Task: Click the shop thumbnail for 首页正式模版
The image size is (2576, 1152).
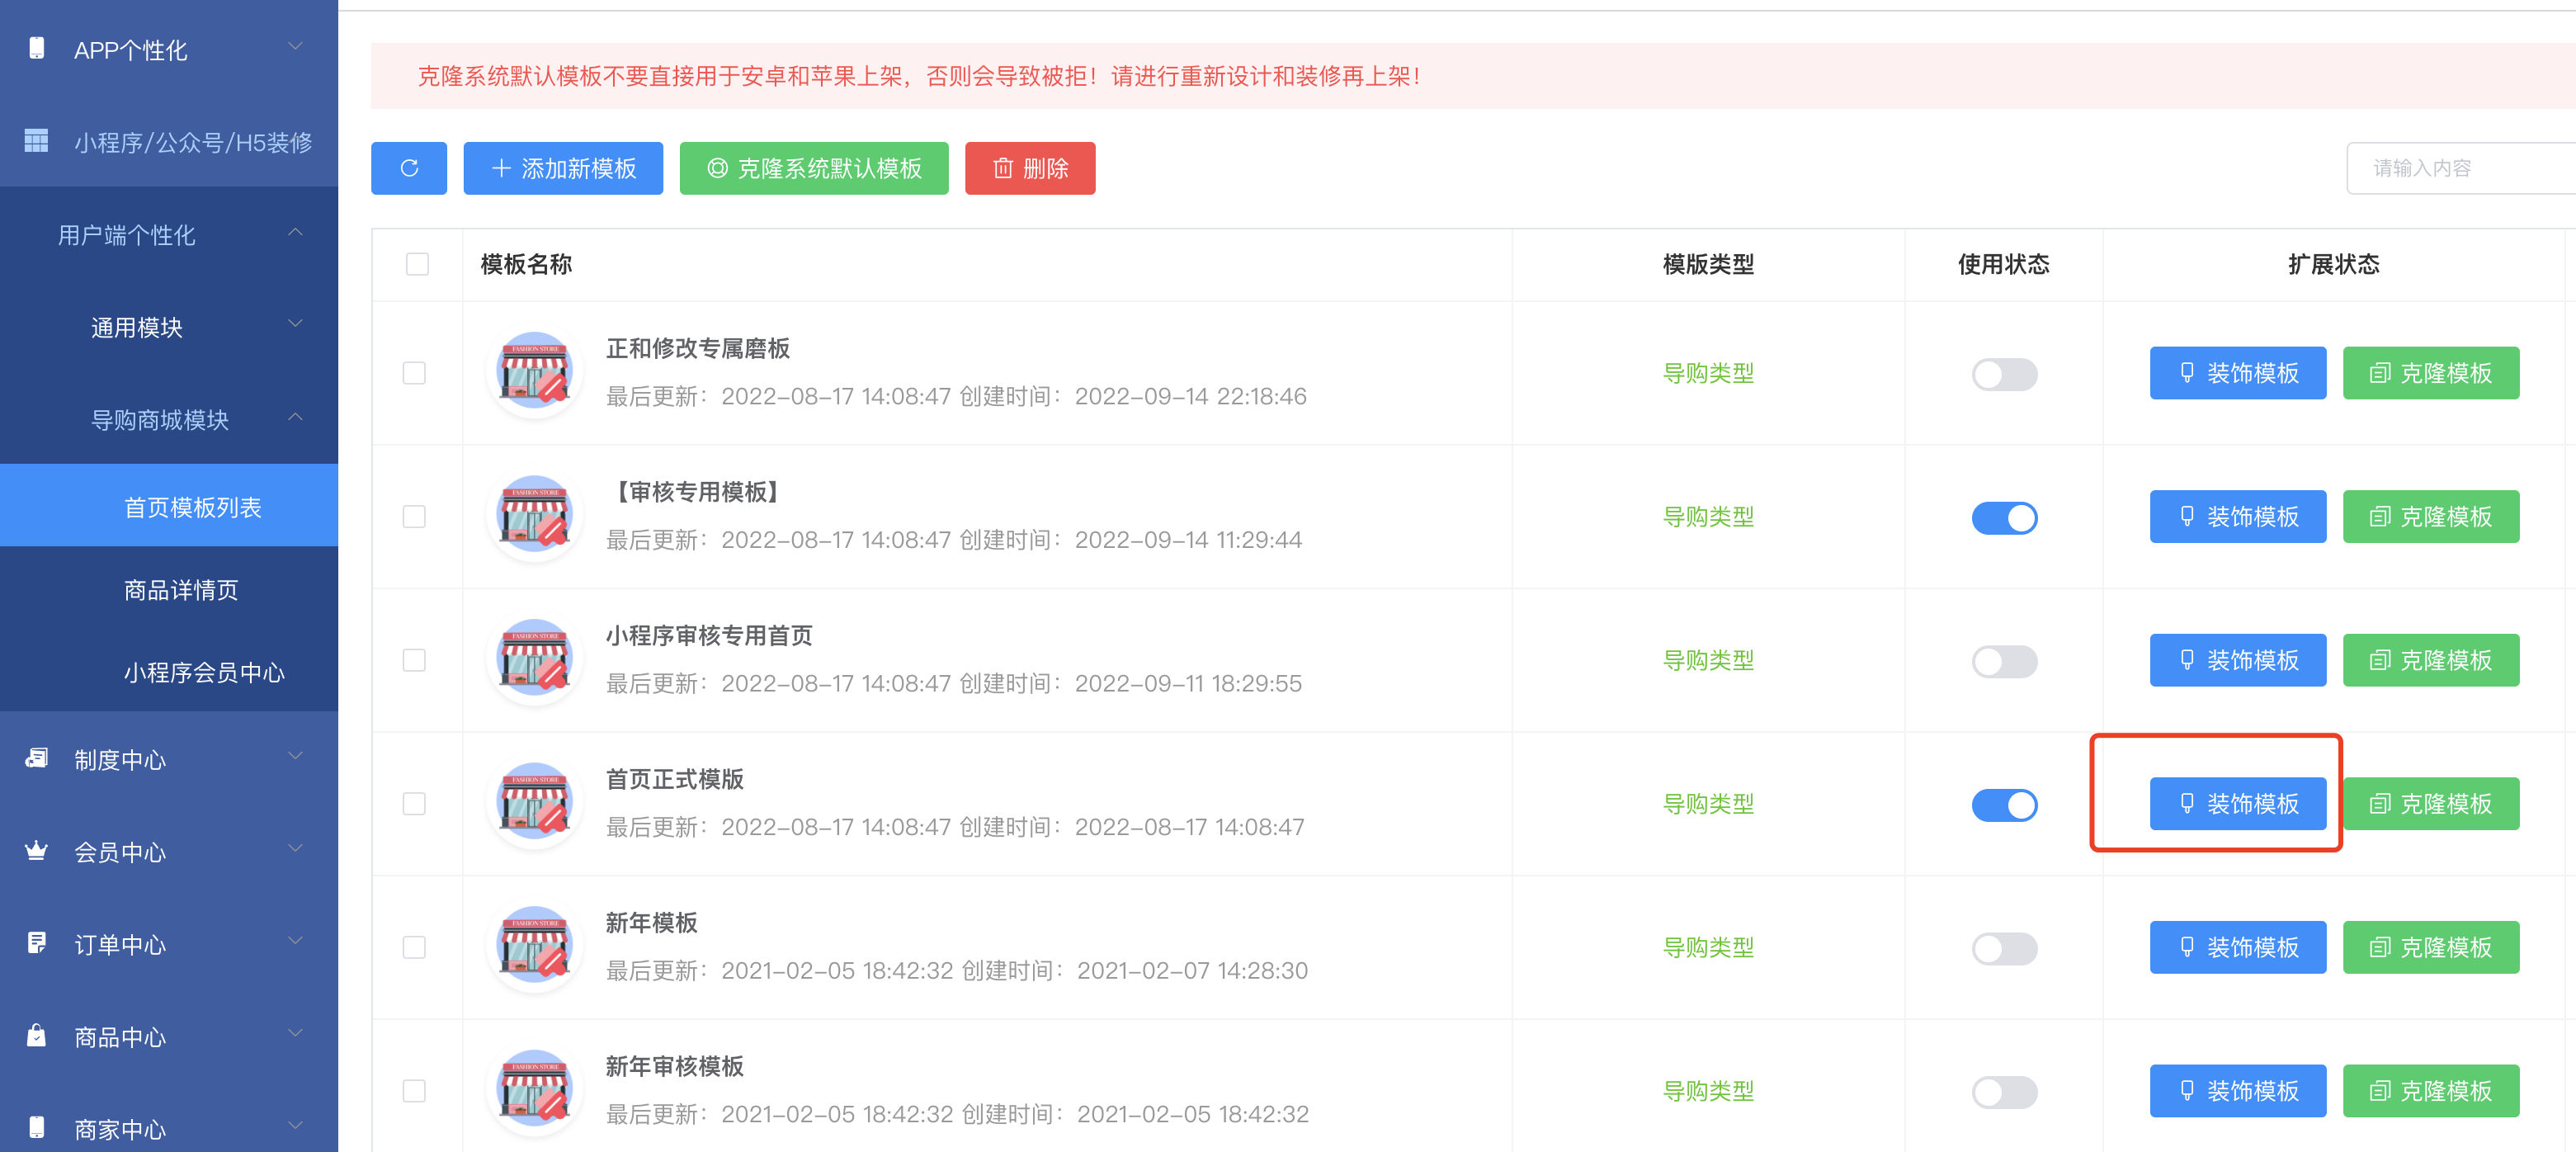Action: click(535, 803)
